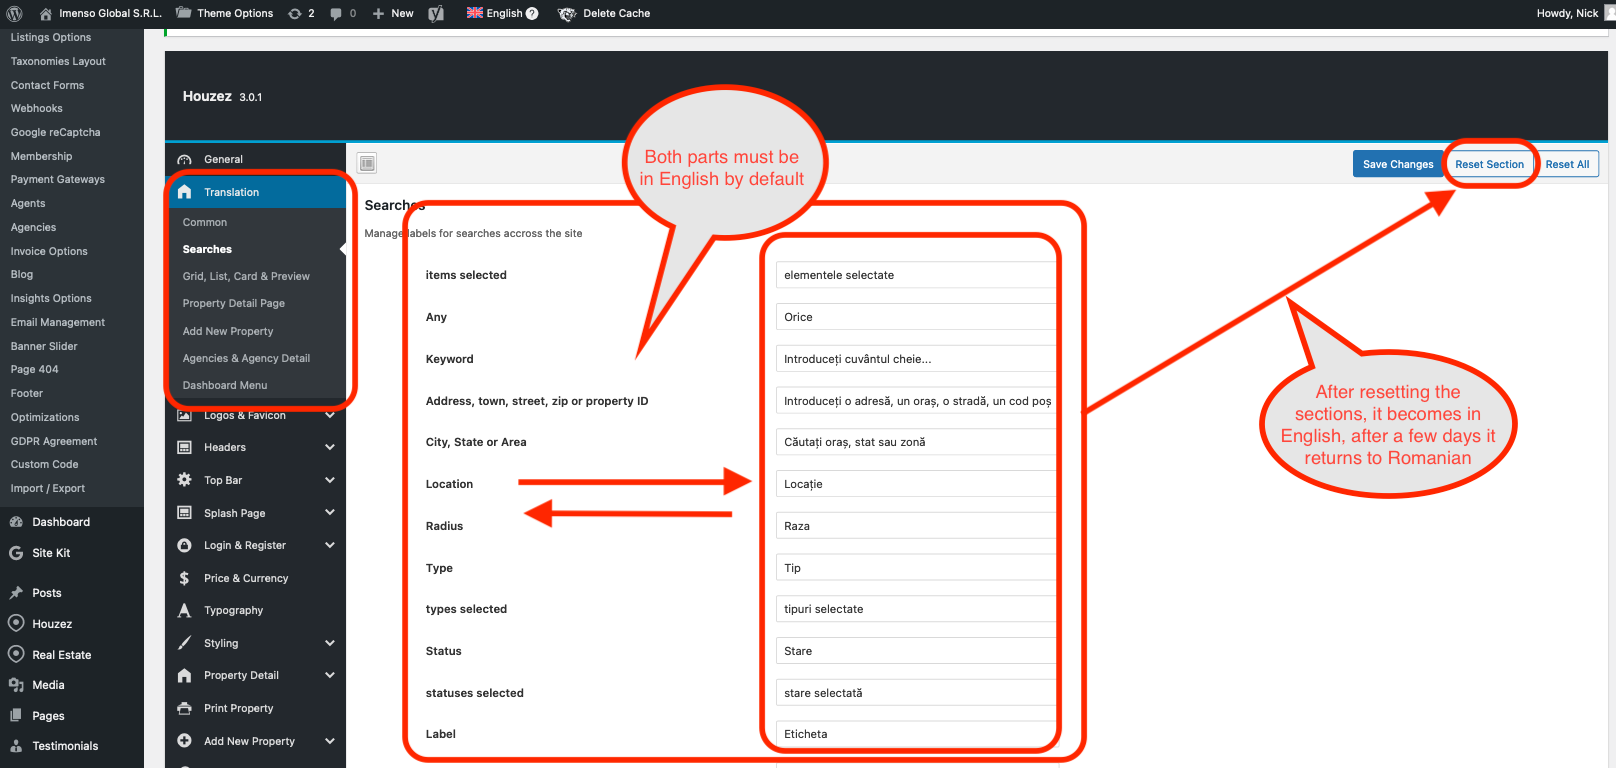Click the Top Bar gear icon
The height and width of the screenshot is (768, 1616).
[x=184, y=480]
